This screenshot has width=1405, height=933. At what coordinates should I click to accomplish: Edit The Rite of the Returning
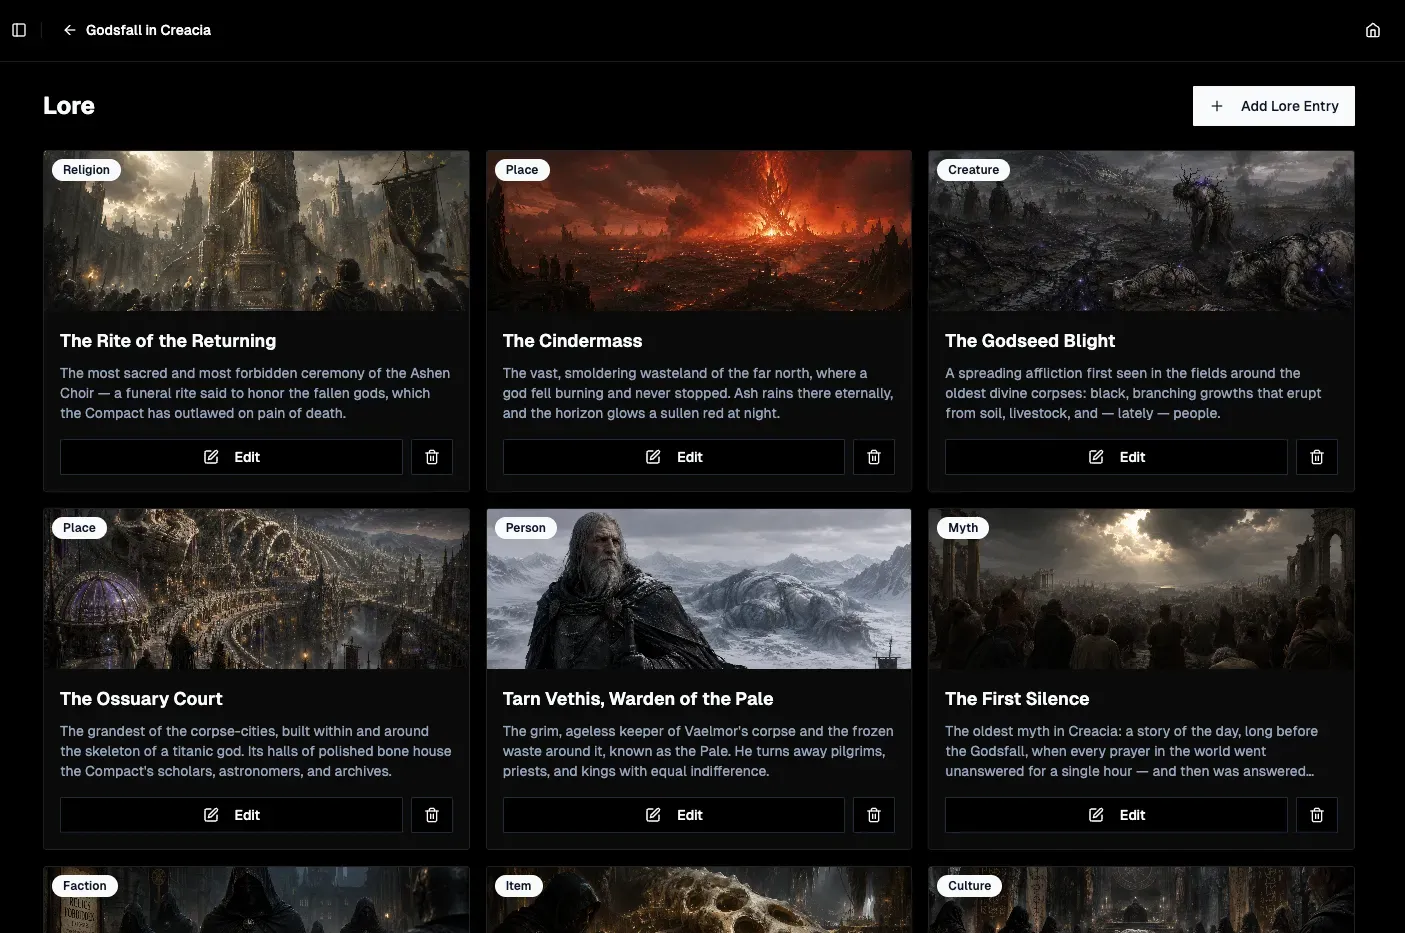[231, 457]
